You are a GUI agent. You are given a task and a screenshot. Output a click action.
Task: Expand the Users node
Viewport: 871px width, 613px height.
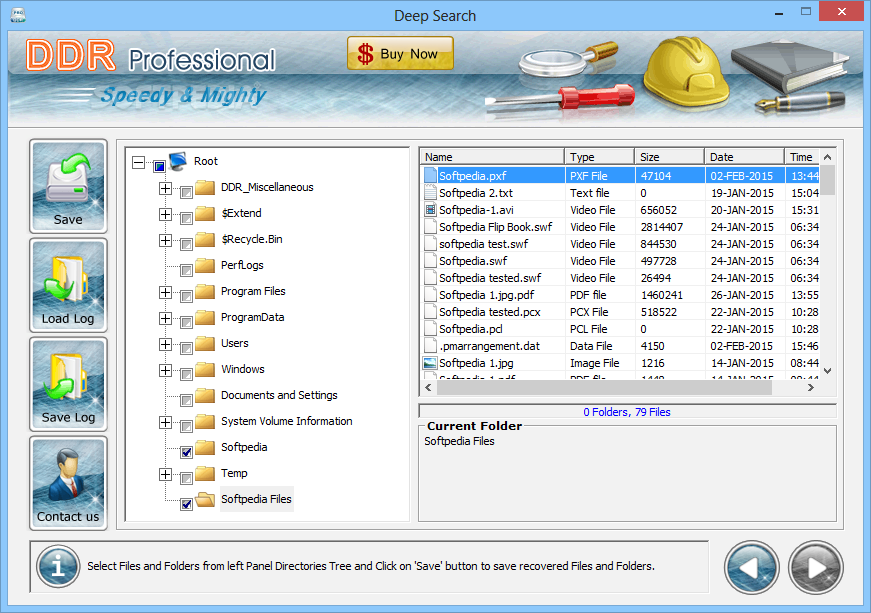click(165, 344)
